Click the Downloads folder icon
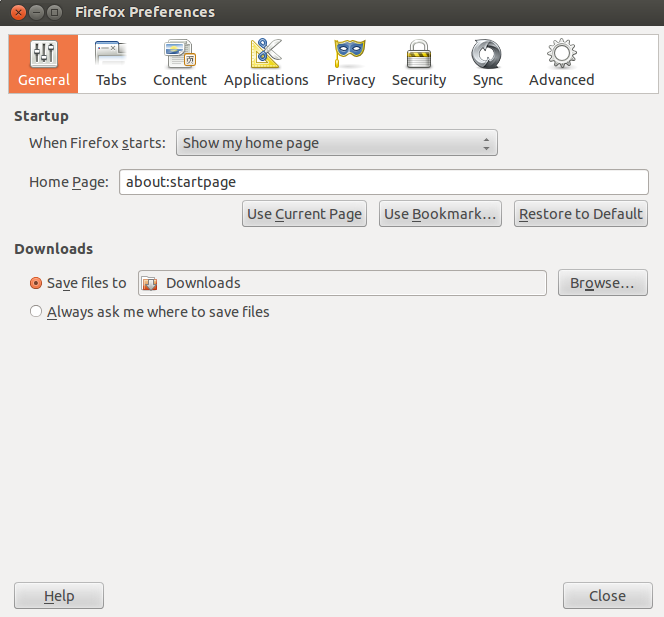This screenshot has height=617, width=664. coord(149,283)
